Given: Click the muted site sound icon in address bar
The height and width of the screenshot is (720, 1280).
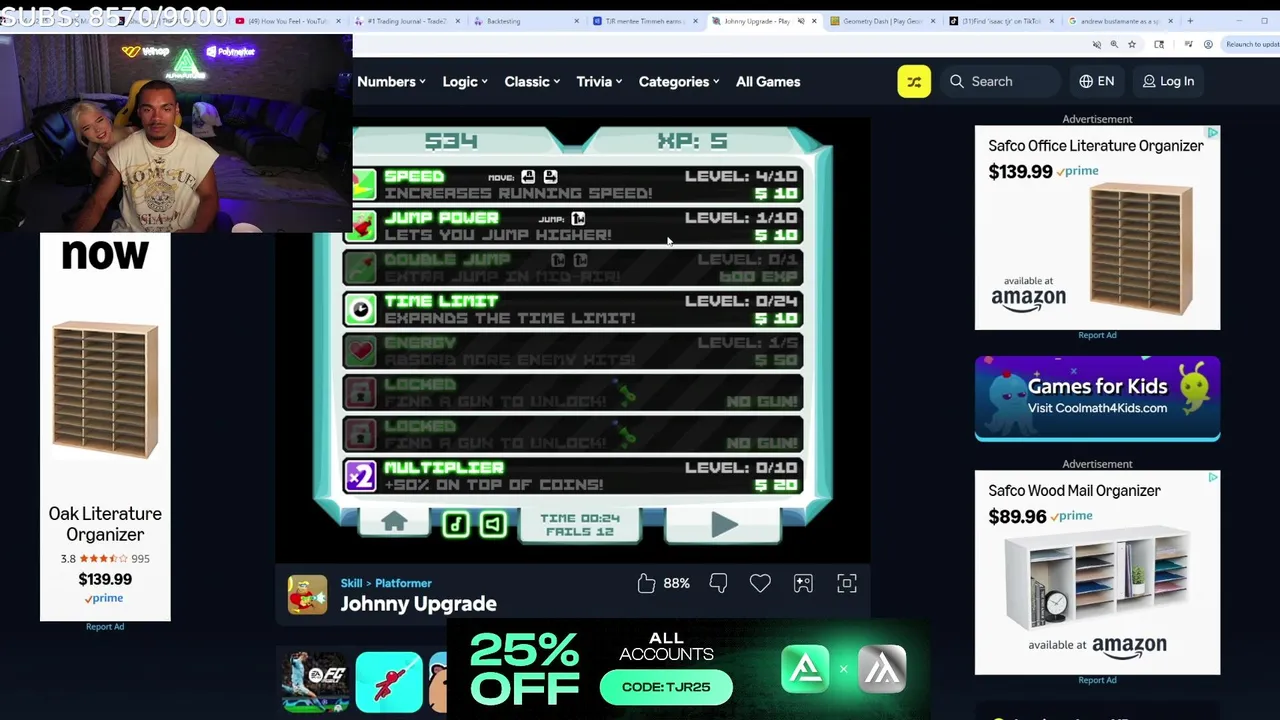Looking at the screenshot, I should 1097,44.
